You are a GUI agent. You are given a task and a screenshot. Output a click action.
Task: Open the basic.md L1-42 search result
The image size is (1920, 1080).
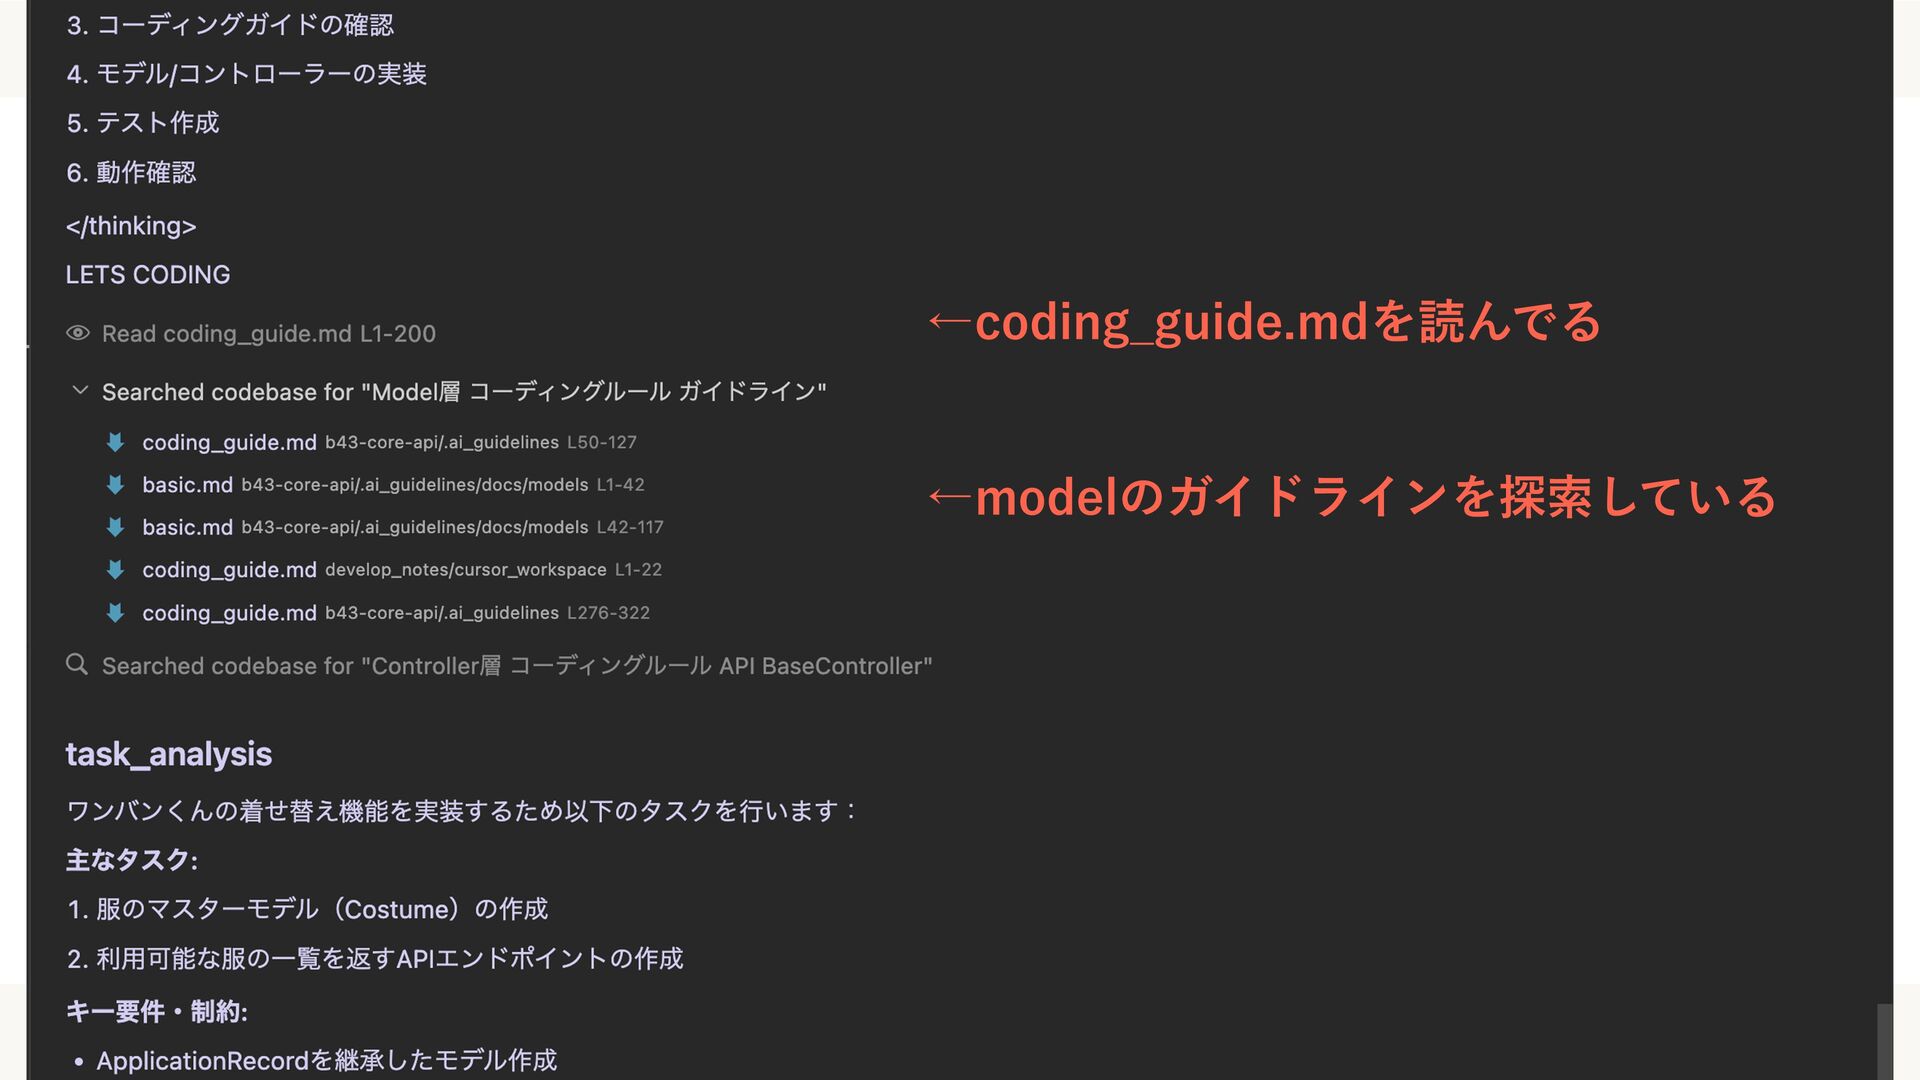click(x=187, y=485)
